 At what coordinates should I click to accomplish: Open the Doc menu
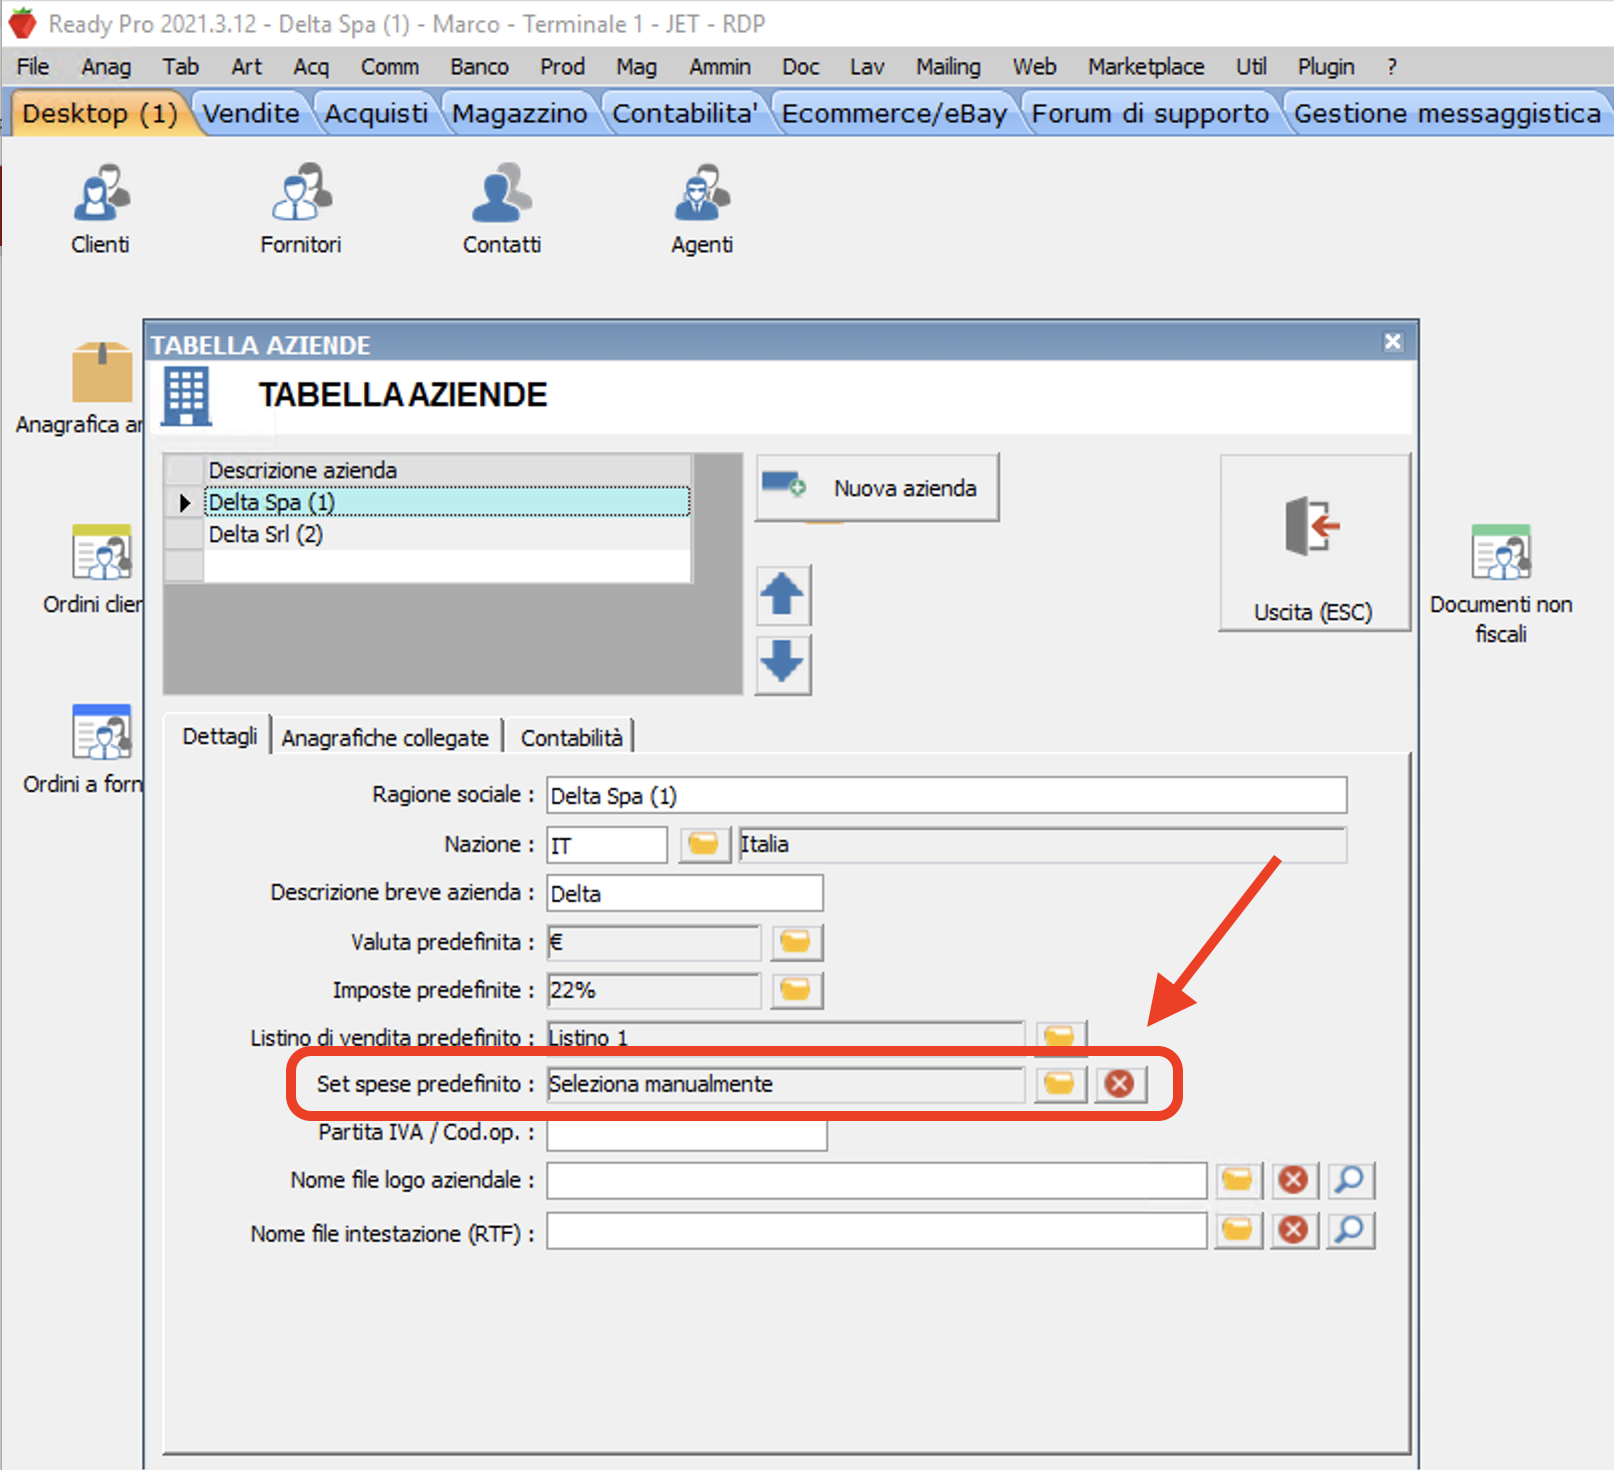point(800,67)
